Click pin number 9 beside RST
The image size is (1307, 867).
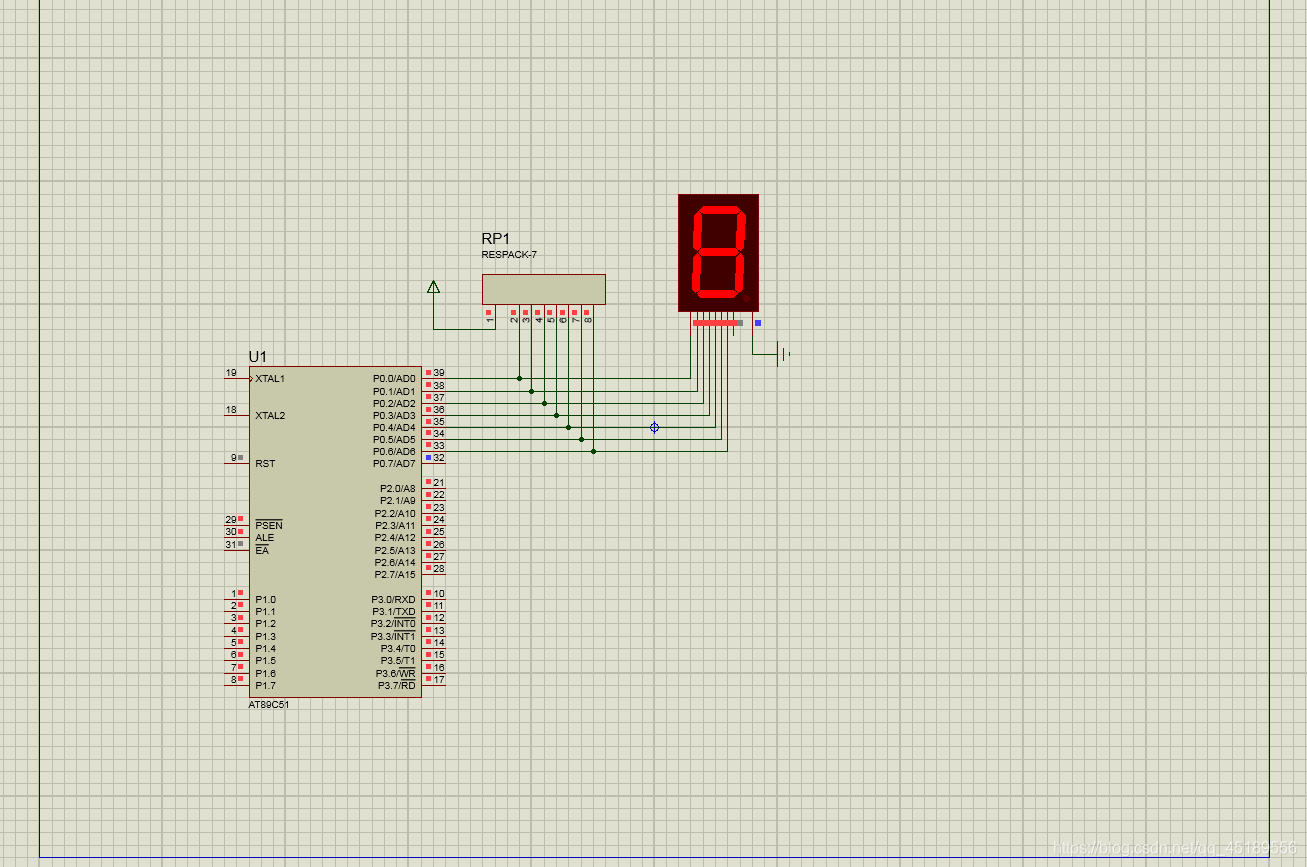[x=233, y=458]
